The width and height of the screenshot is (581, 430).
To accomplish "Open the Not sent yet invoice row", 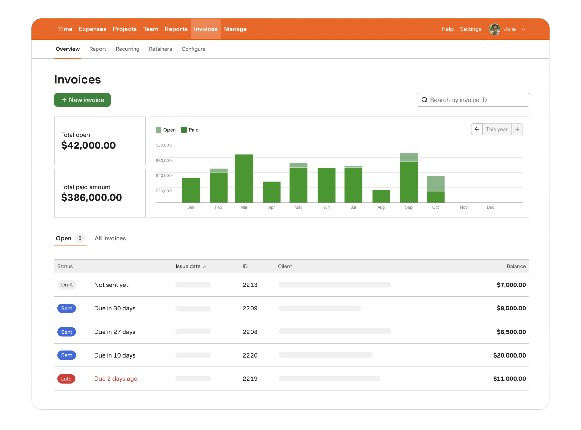I will coord(291,285).
